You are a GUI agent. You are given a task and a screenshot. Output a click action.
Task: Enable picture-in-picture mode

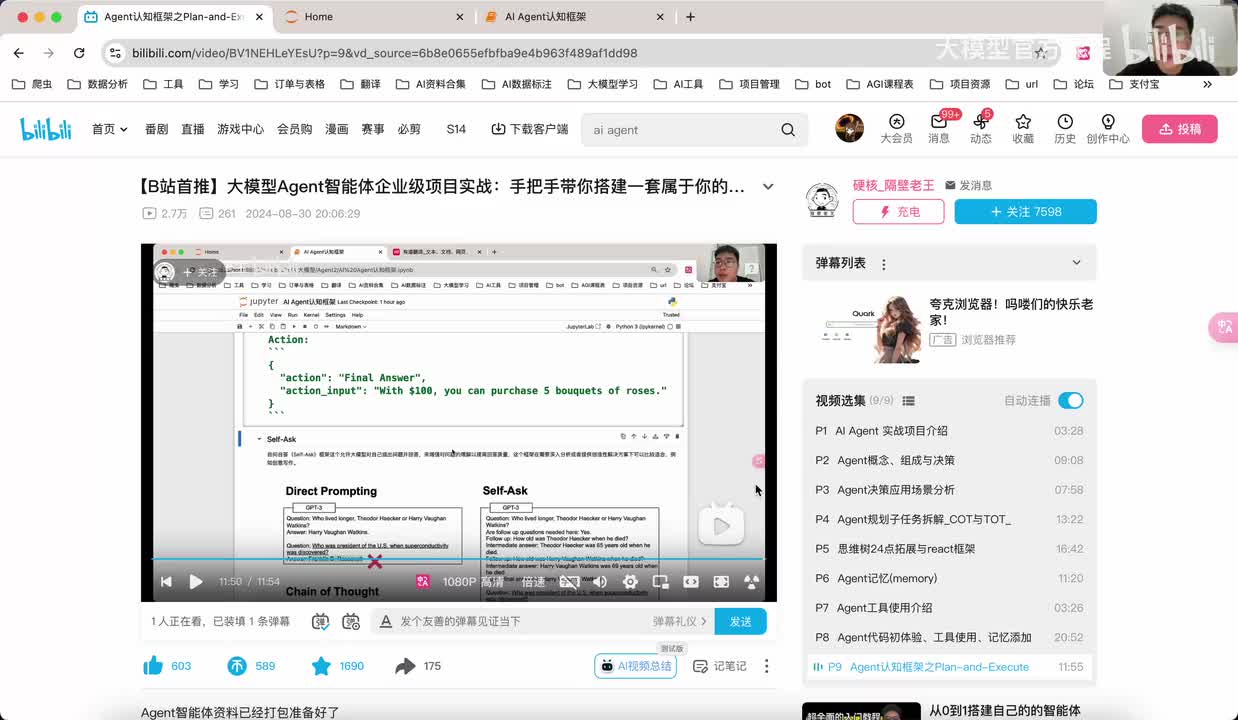pyautogui.click(x=660, y=582)
